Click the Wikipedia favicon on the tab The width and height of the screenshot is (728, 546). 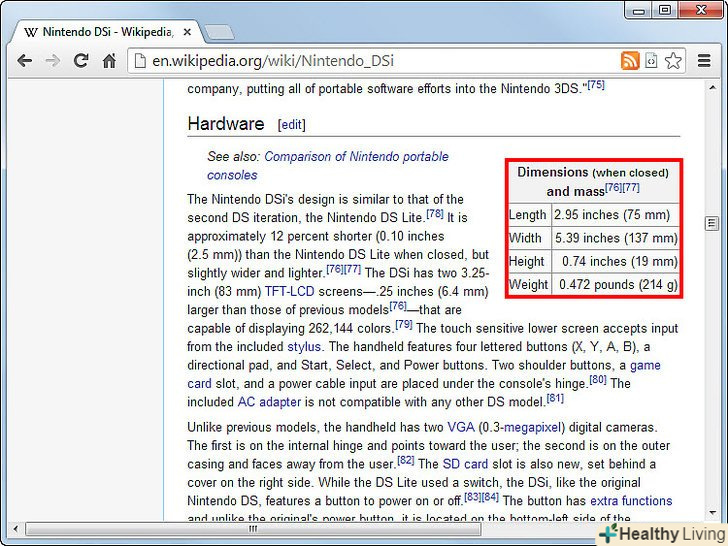coord(31,32)
